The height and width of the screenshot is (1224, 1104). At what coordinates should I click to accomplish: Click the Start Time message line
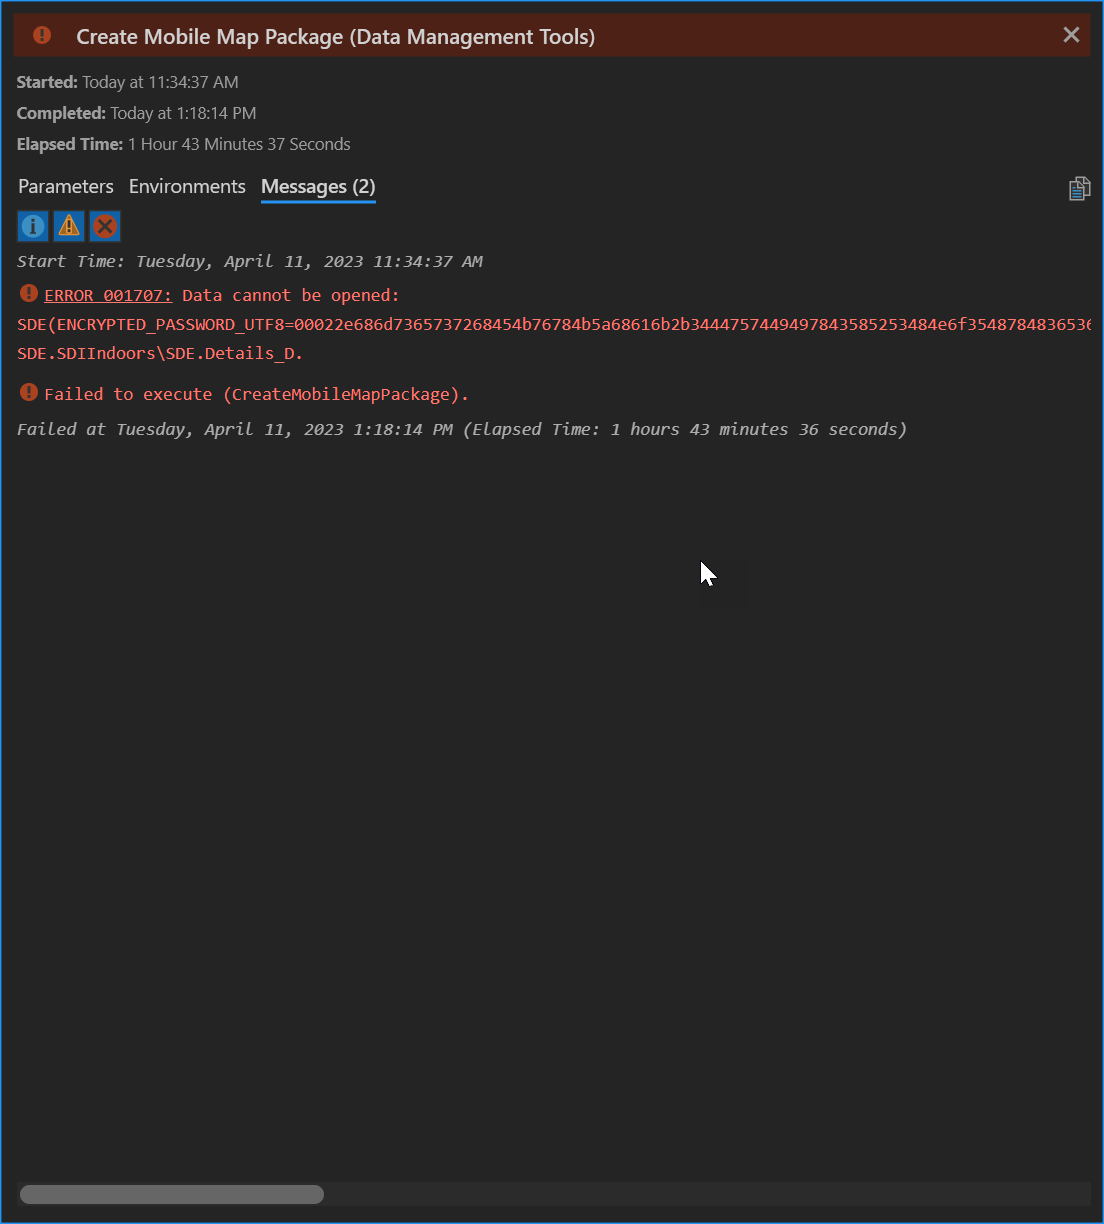(250, 262)
